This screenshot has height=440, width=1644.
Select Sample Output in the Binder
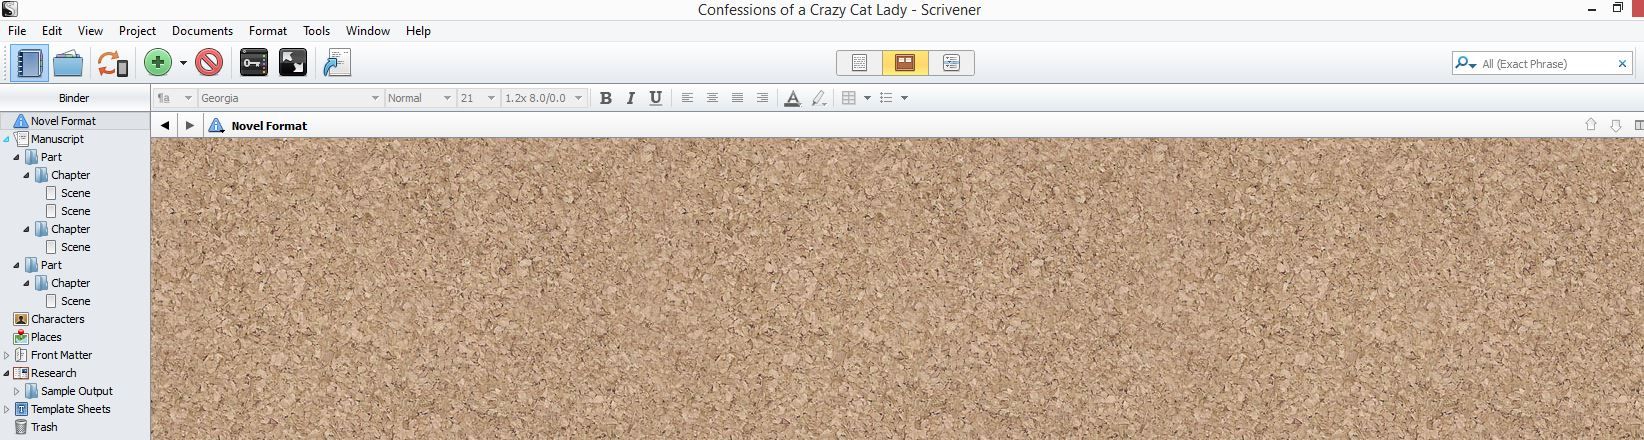(x=77, y=391)
